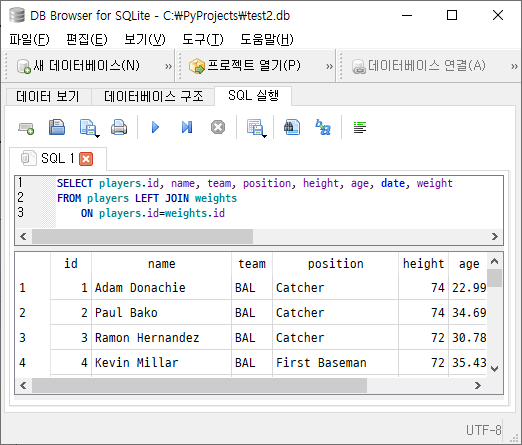Click editor horizontal scrollbar thumb
The height and width of the screenshot is (445, 522).
tap(142, 236)
